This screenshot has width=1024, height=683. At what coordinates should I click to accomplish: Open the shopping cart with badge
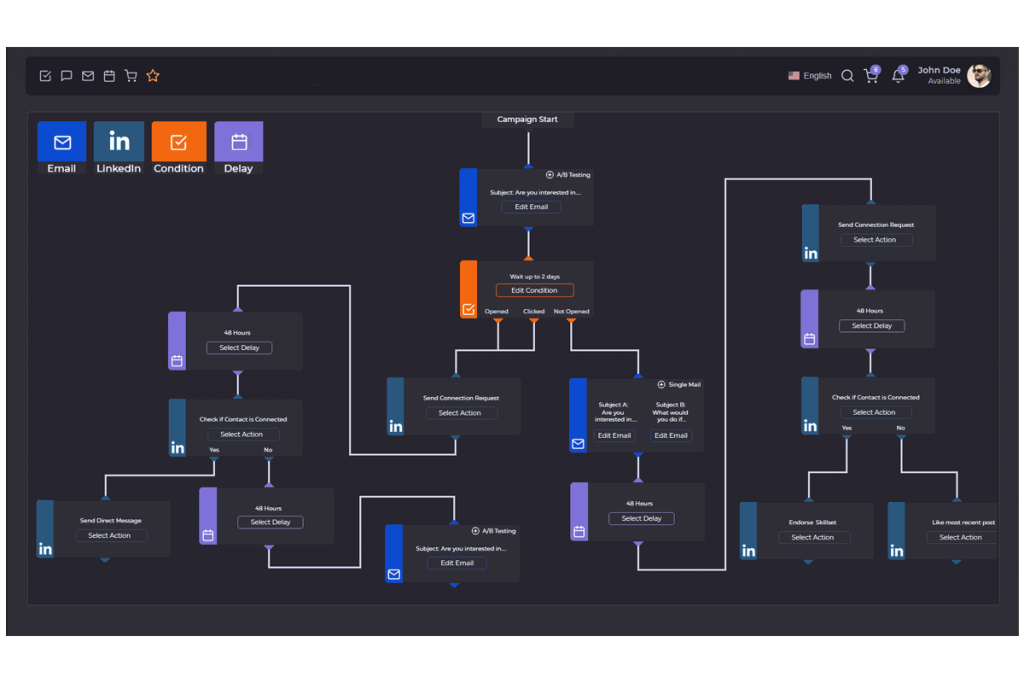[871, 76]
